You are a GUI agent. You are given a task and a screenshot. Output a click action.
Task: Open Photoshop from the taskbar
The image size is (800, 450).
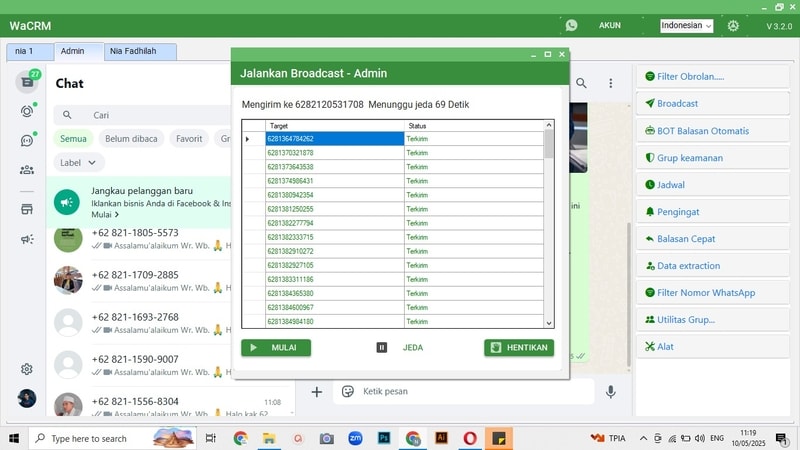pos(384,438)
